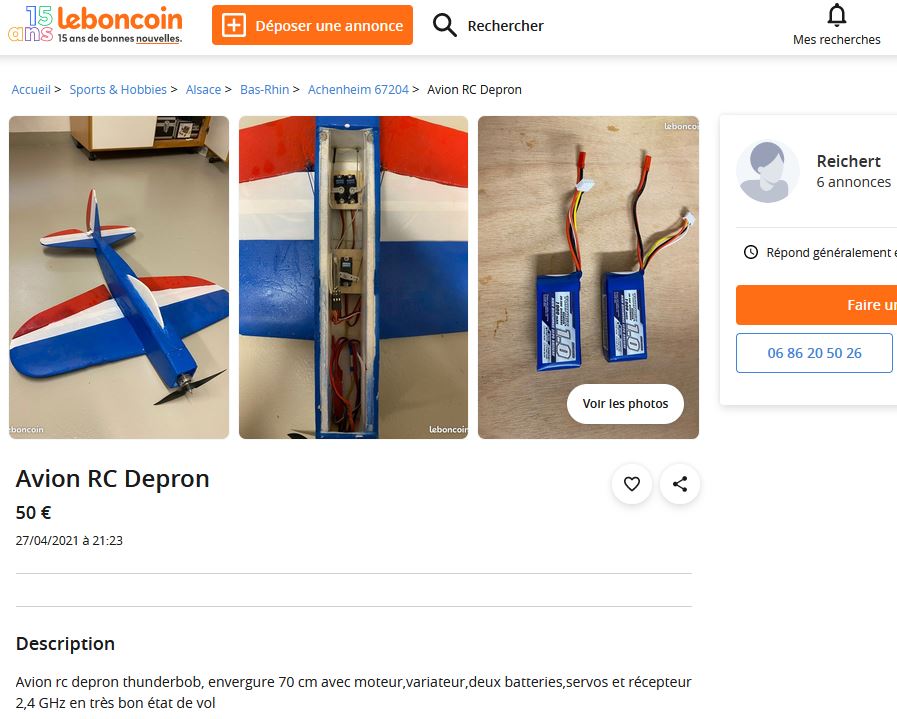This screenshot has width=897, height=719.
Task: Go to Accueil breadcrumb link
Action: click(x=31, y=90)
